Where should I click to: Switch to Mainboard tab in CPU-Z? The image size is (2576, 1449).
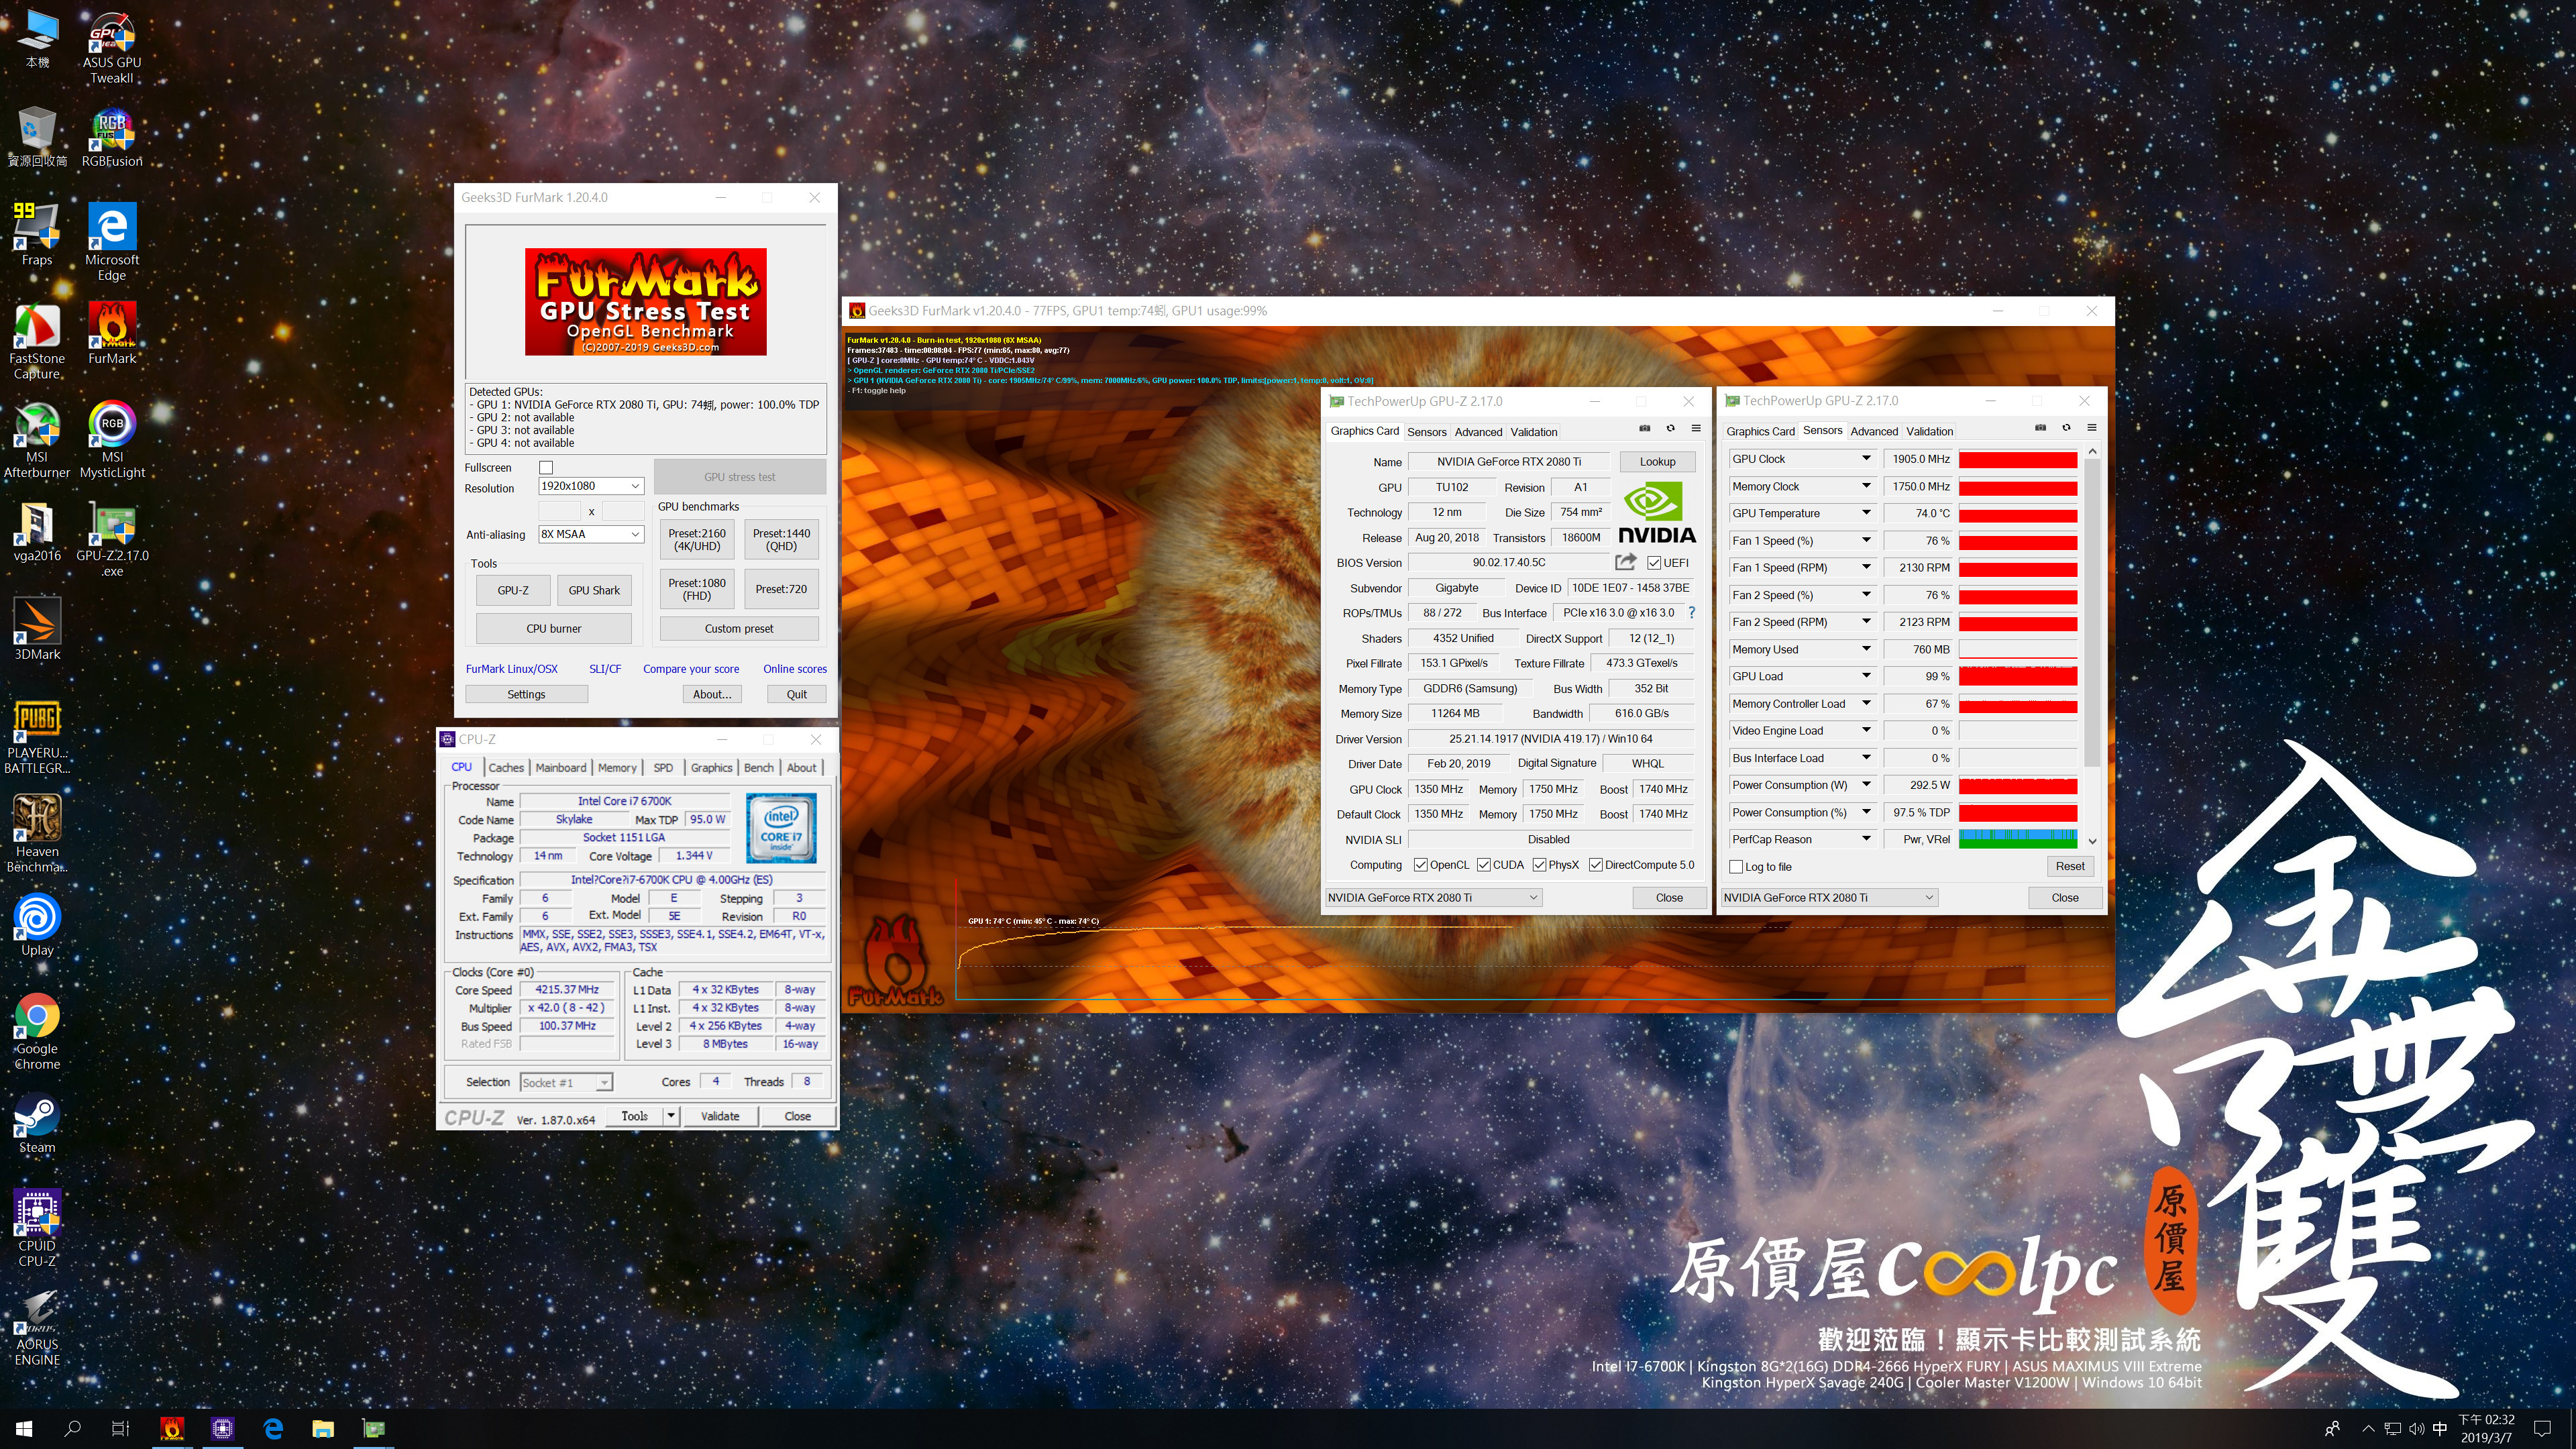pyautogui.click(x=561, y=767)
